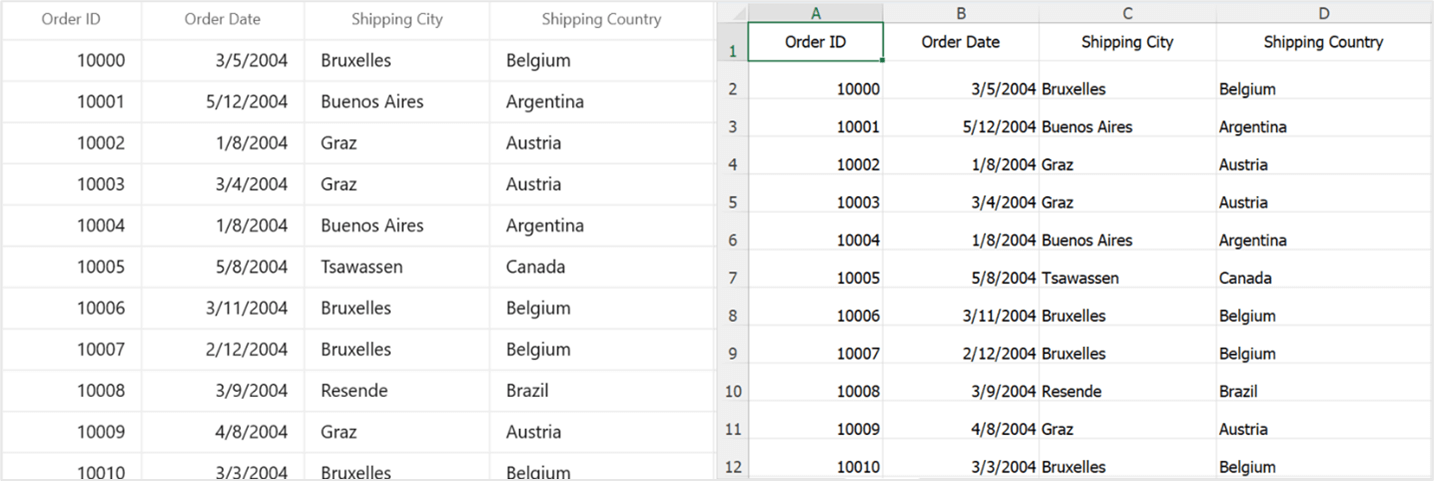The height and width of the screenshot is (481, 1434).
Task: Select column A header in the spreadsheet
Action: [815, 12]
